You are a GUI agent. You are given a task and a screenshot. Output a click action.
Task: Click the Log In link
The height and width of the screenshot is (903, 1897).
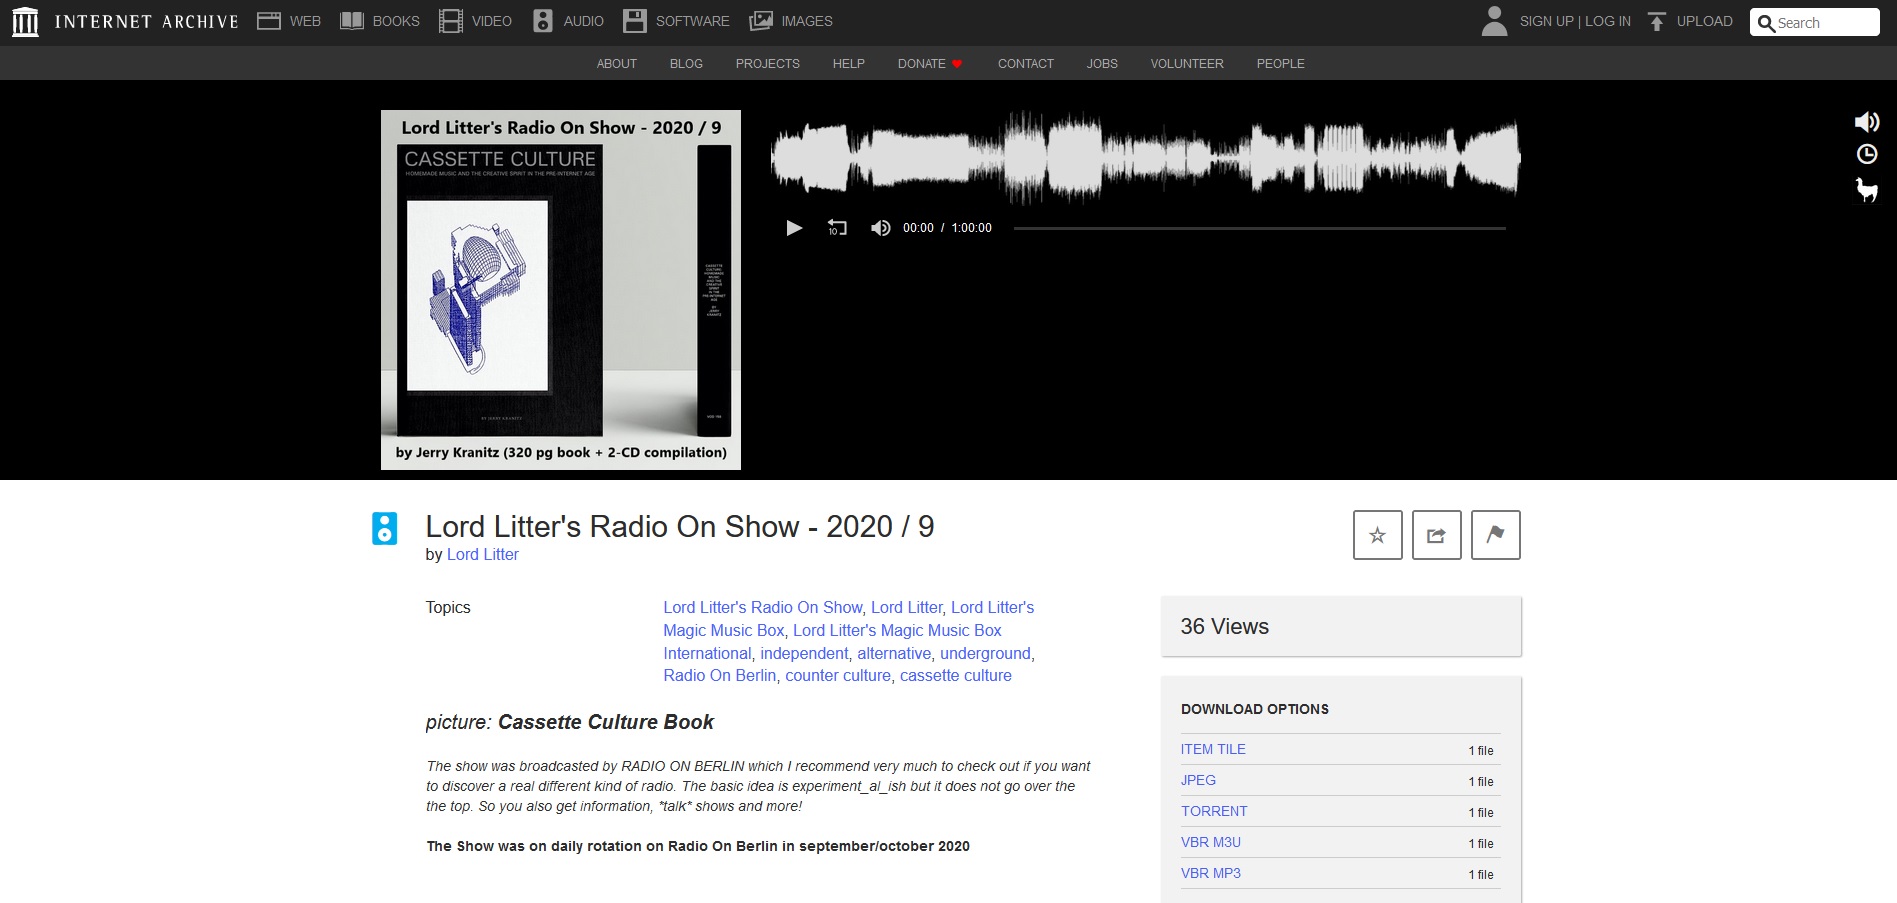pyautogui.click(x=1608, y=21)
